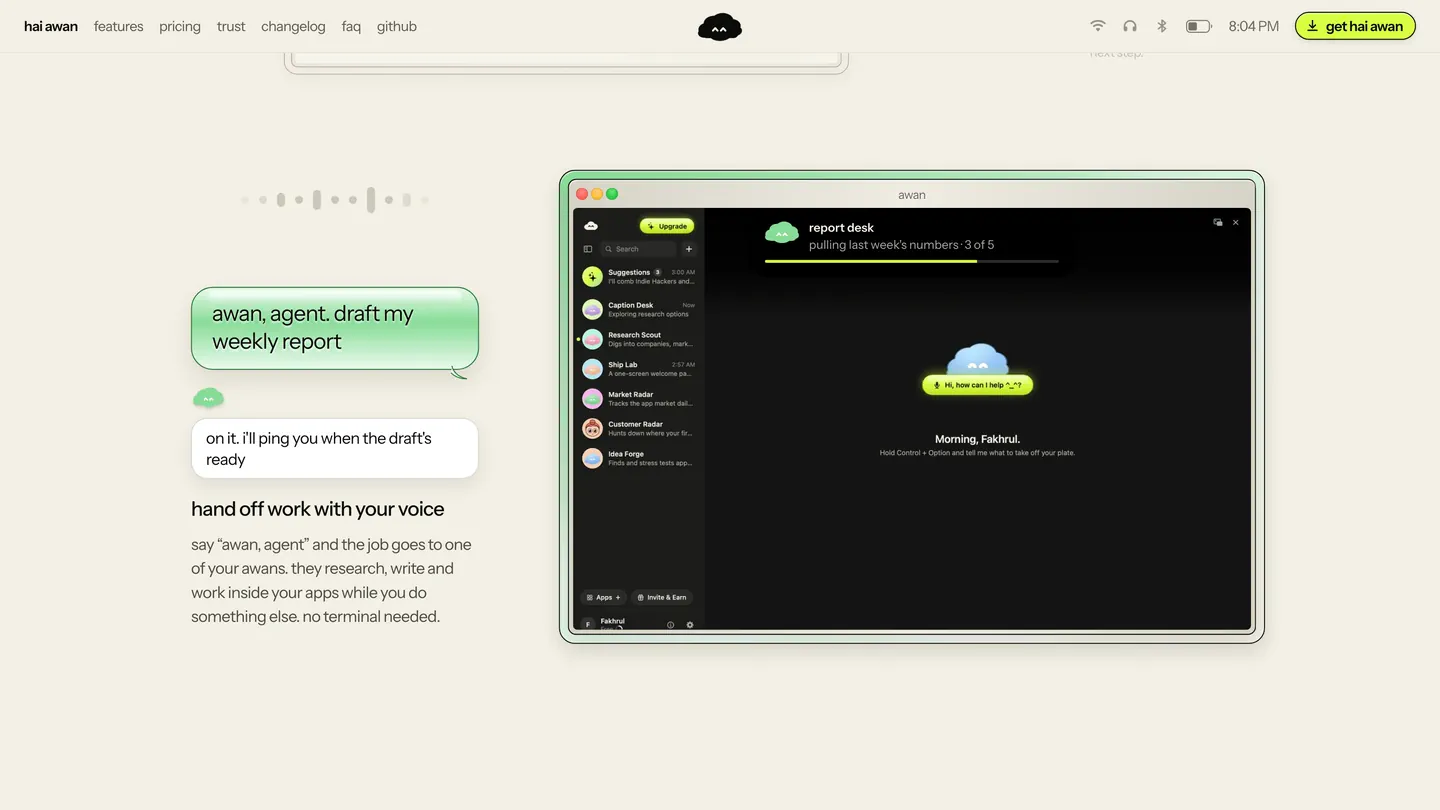The height and width of the screenshot is (810, 1440).
Task: Add a new chat with plus icon
Action: [x=689, y=249]
